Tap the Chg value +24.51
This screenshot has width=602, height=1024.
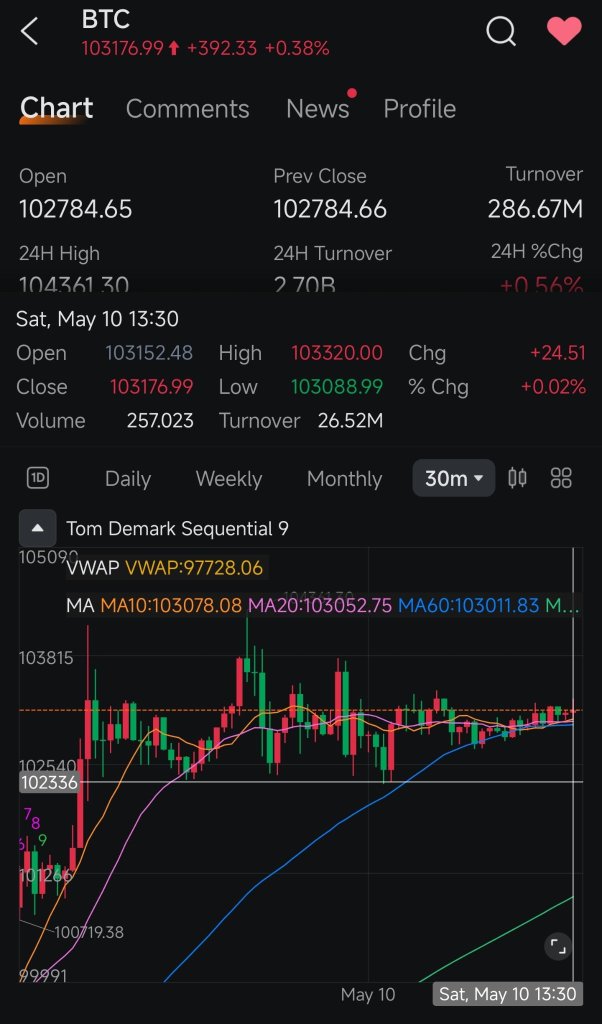click(x=558, y=353)
